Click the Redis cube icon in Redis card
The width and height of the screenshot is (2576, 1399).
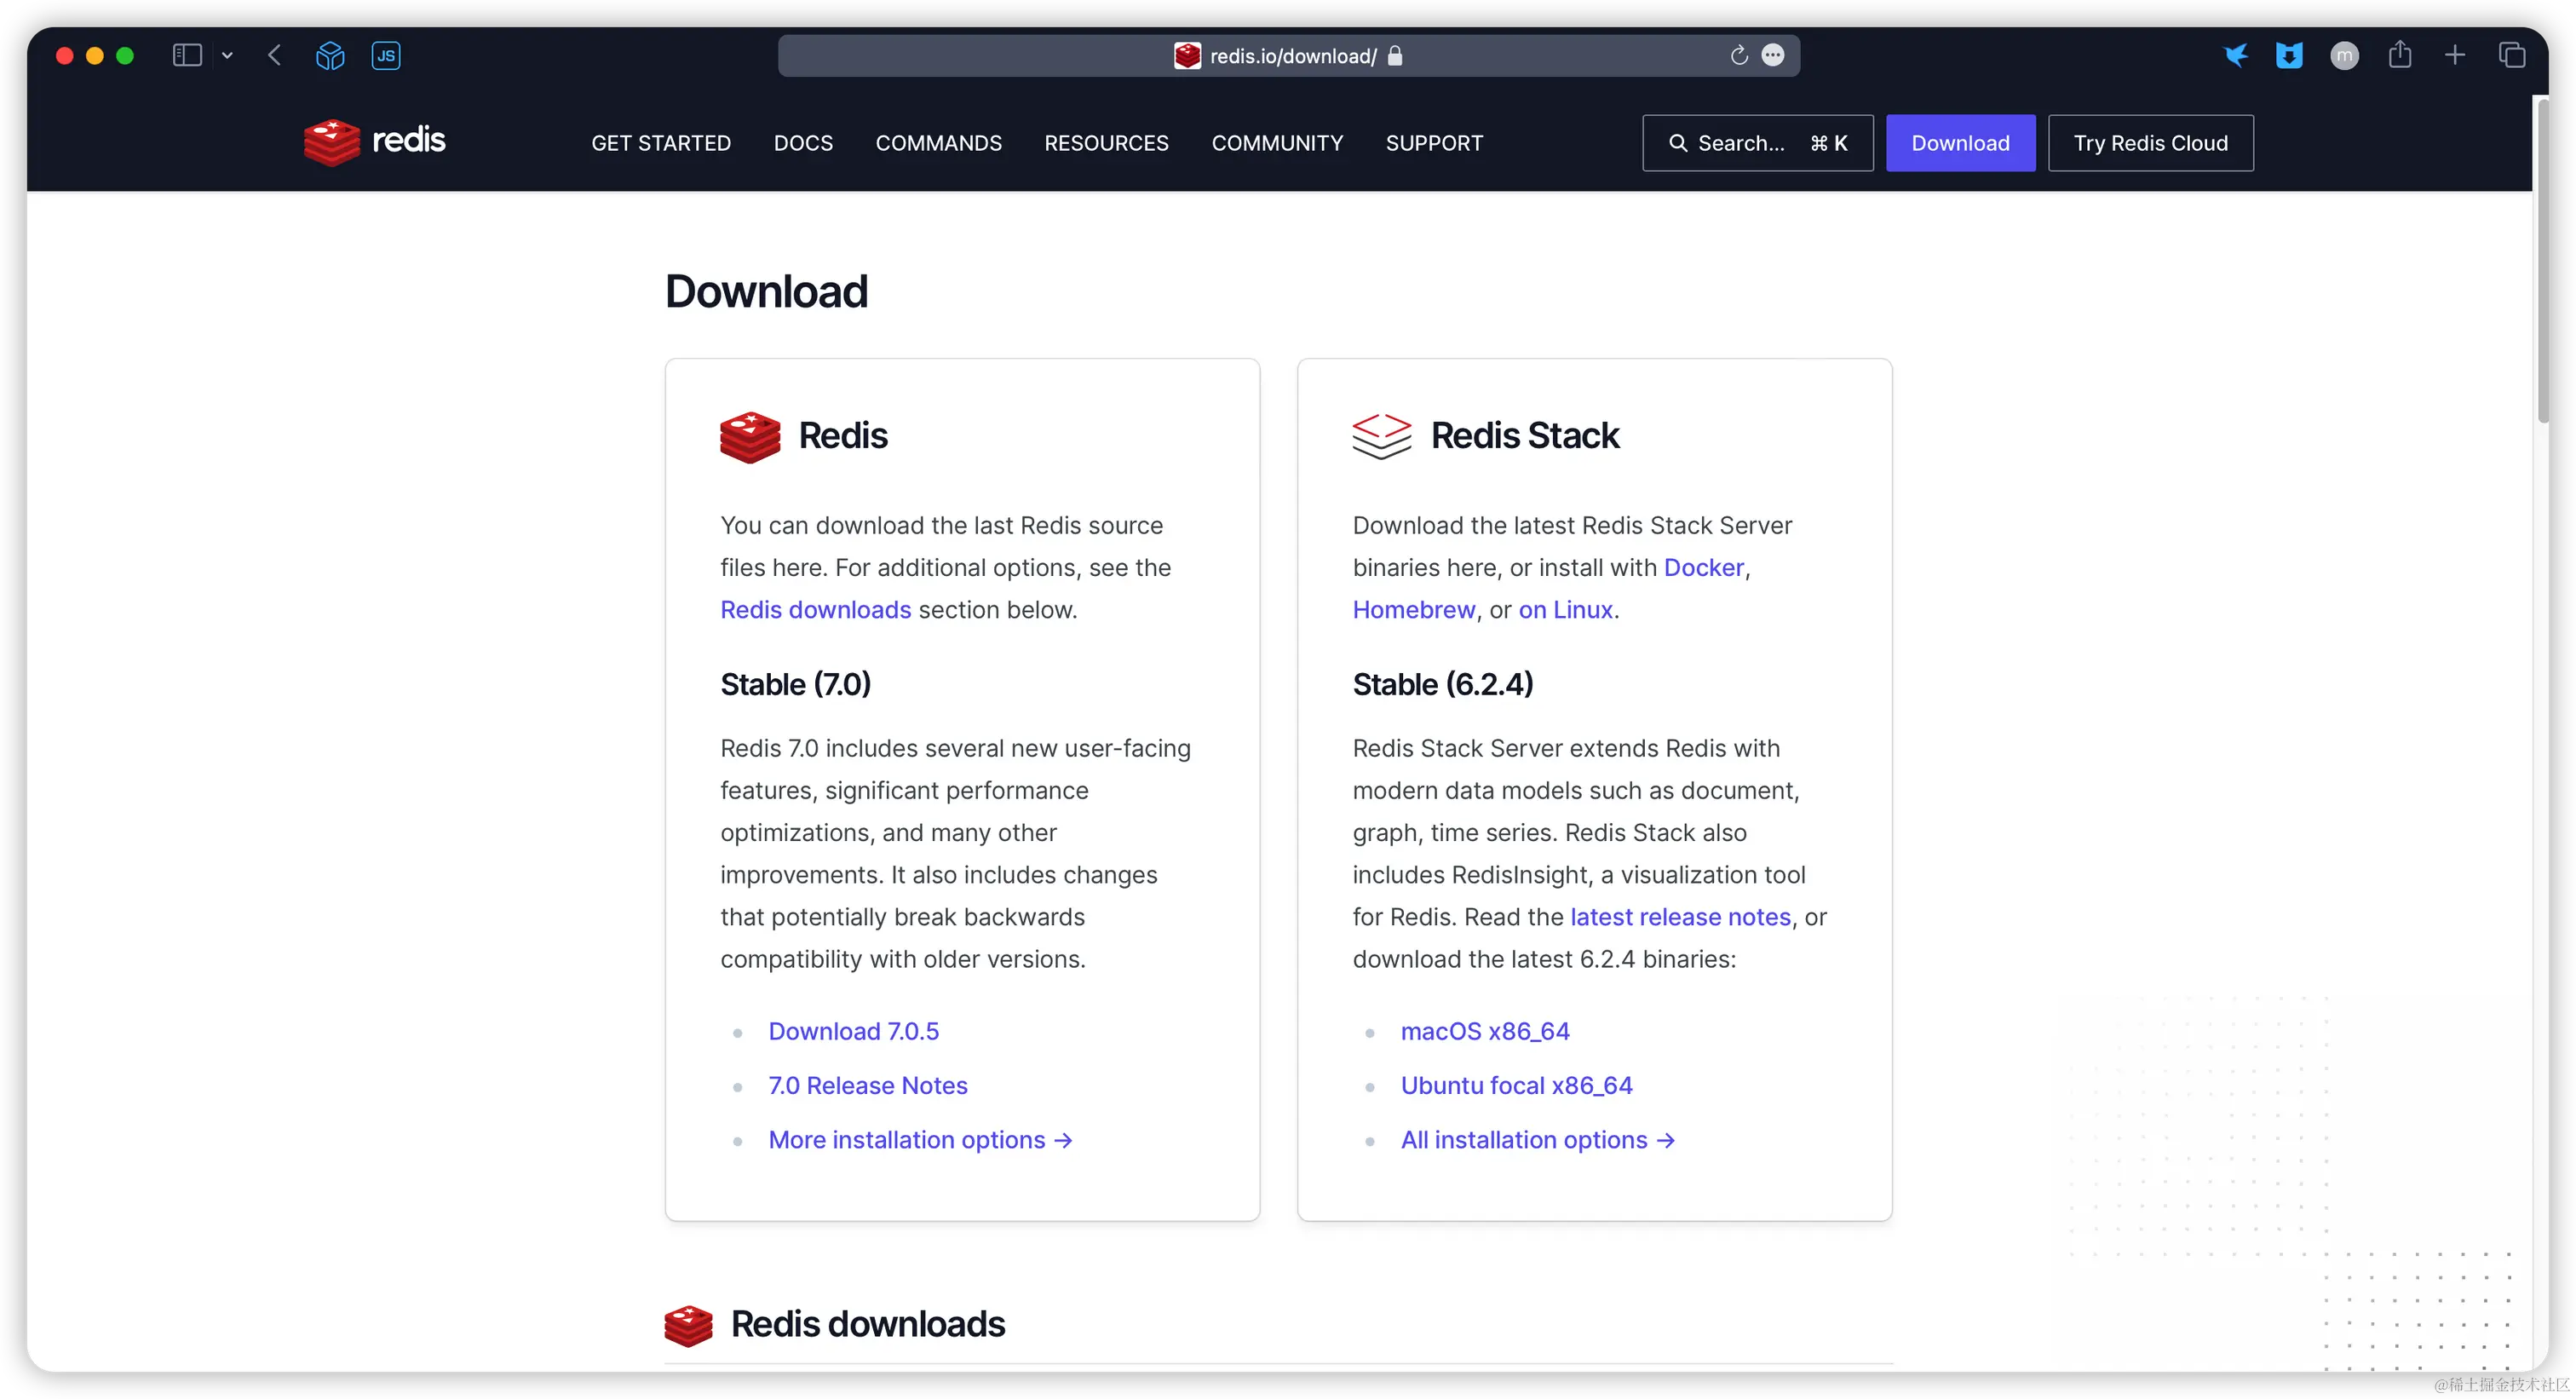(750, 437)
